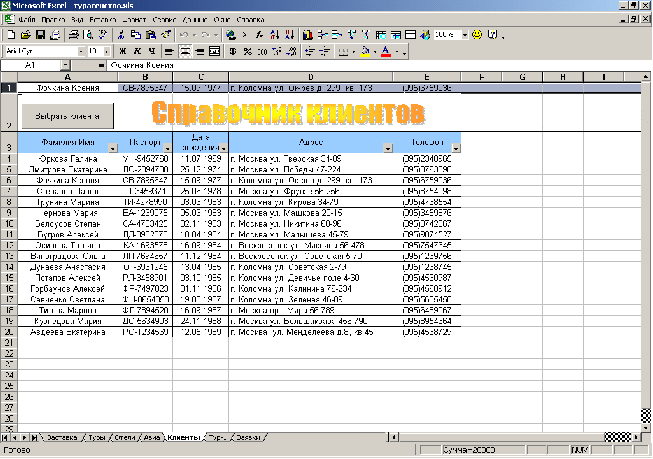
Task: Toggle underline Ч formatting
Action: click(152, 51)
